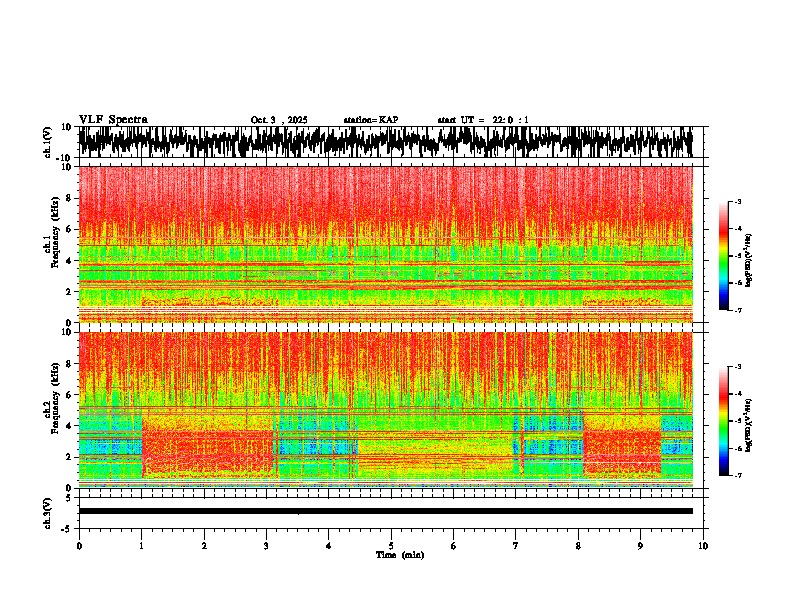Click the 'ch.3(V)' axis label
The image size is (792, 612).
(x=48, y=513)
